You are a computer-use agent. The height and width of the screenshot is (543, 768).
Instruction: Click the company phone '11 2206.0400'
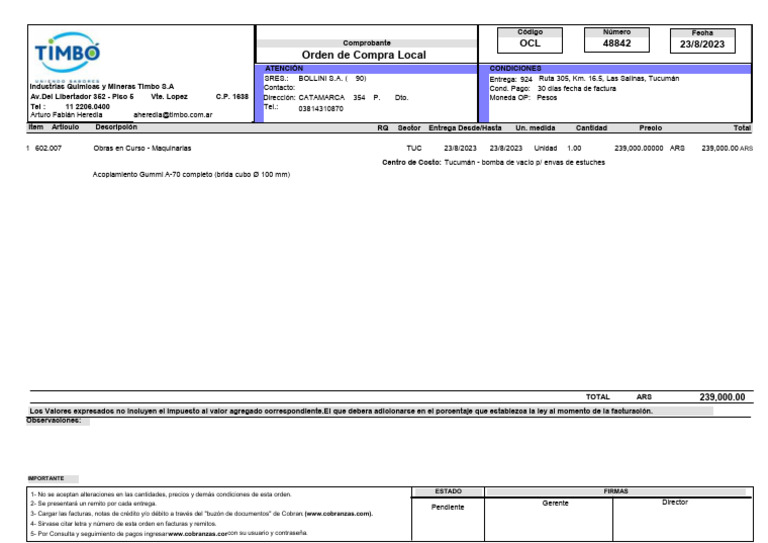(x=88, y=107)
